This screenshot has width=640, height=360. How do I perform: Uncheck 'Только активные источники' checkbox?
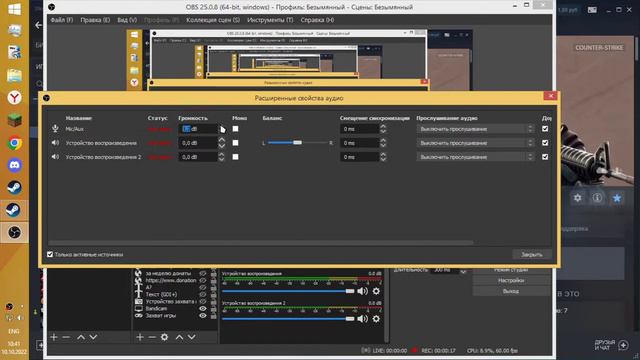[x=50, y=254]
